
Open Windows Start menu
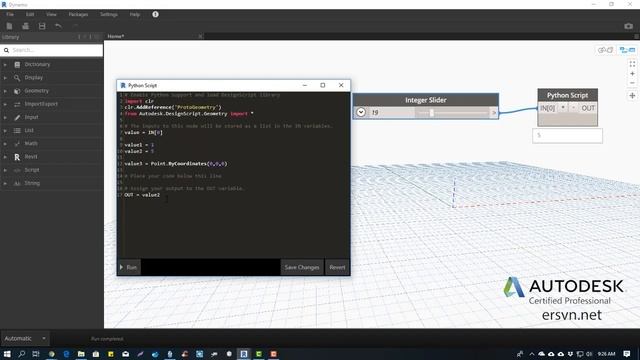click(x=7, y=354)
